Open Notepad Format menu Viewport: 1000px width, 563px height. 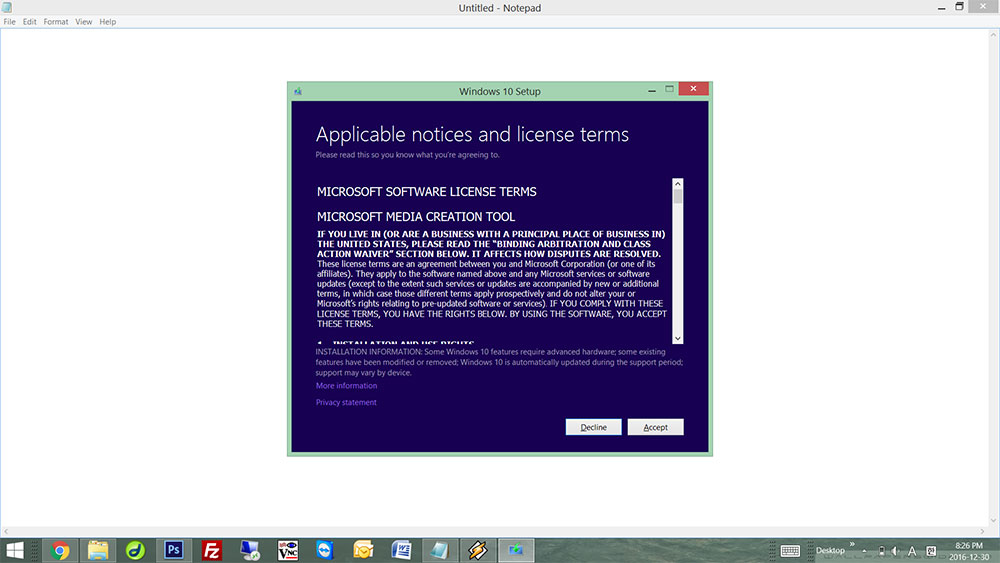coord(55,22)
